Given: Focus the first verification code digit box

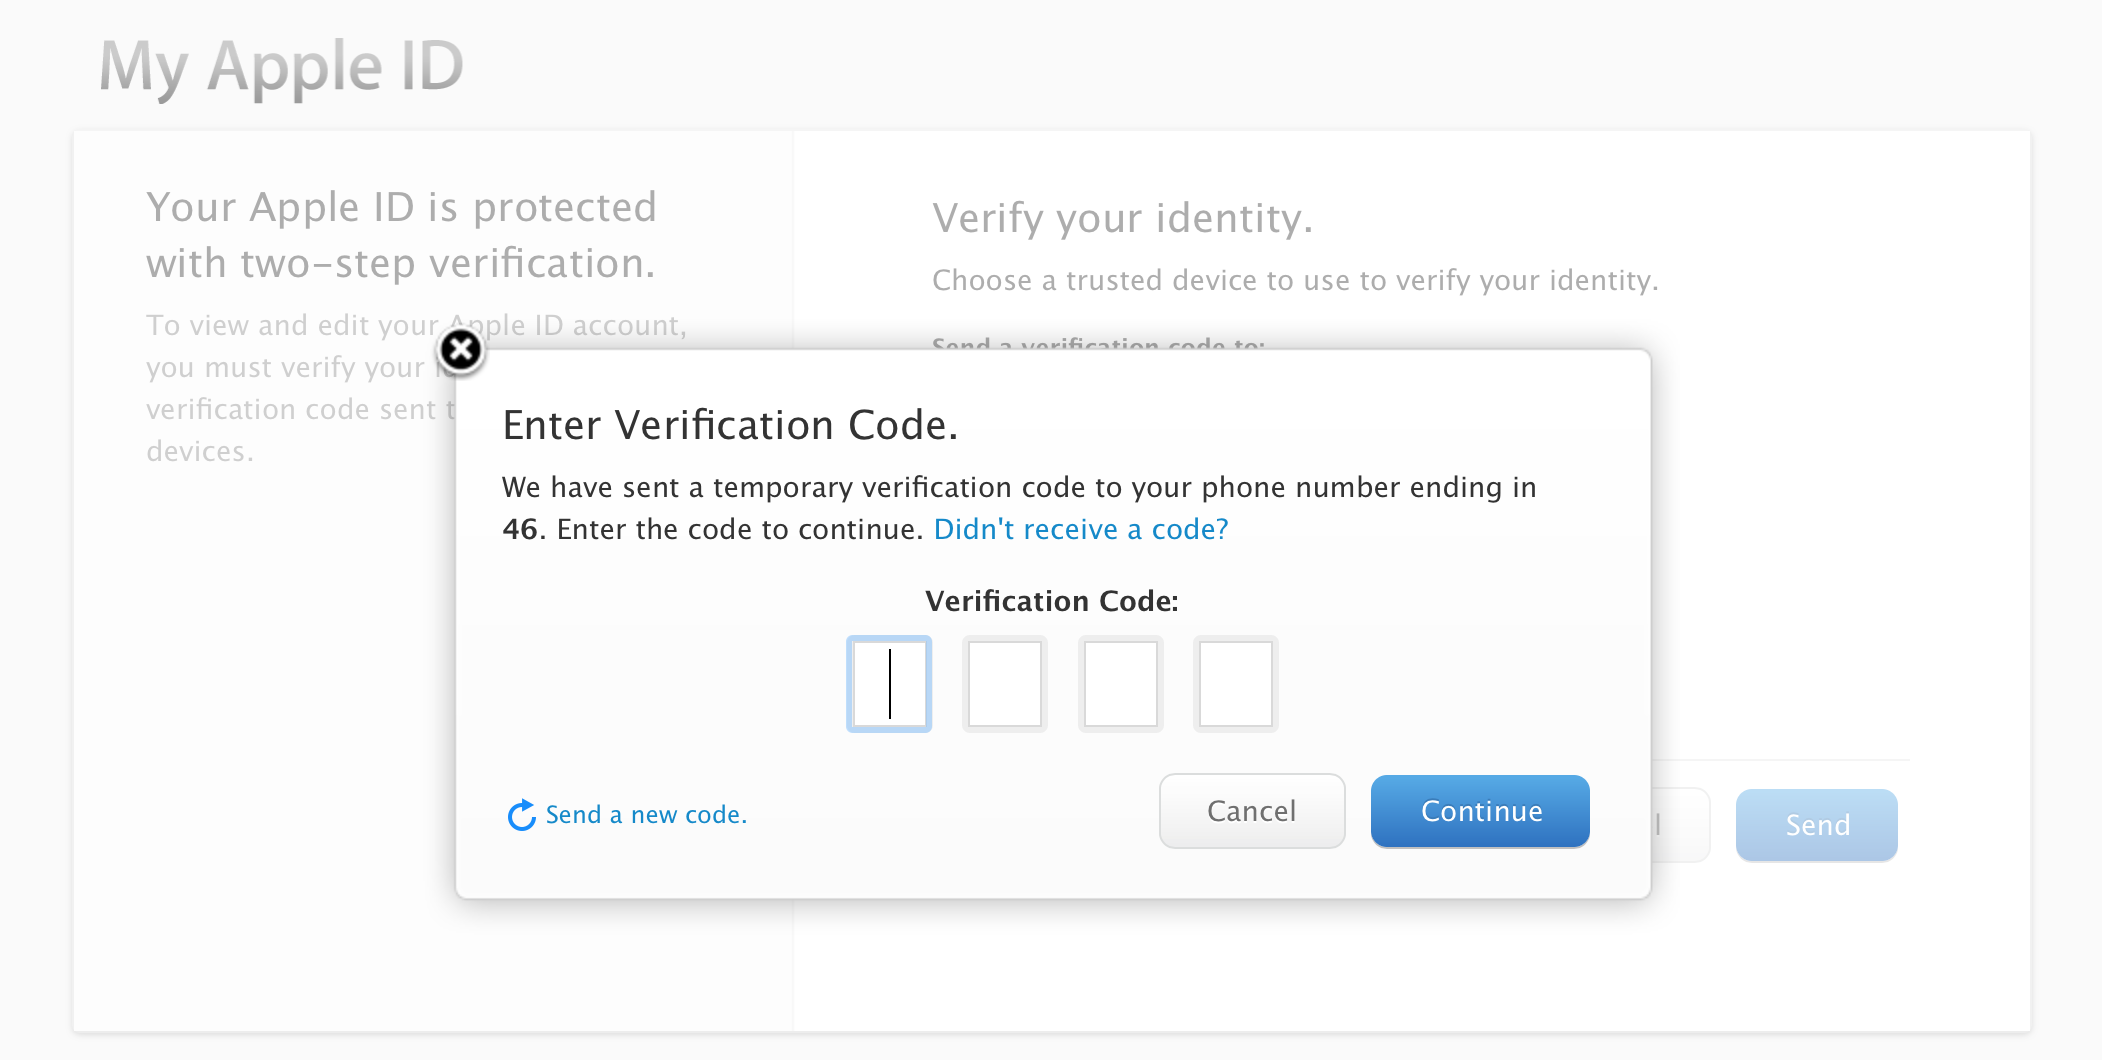Looking at the screenshot, I should click(889, 684).
